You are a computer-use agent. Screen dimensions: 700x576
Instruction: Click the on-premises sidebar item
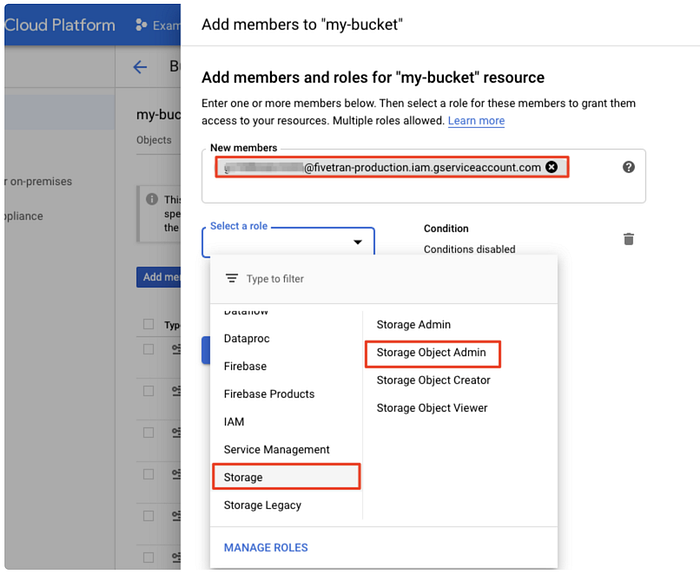(x=38, y=181)
